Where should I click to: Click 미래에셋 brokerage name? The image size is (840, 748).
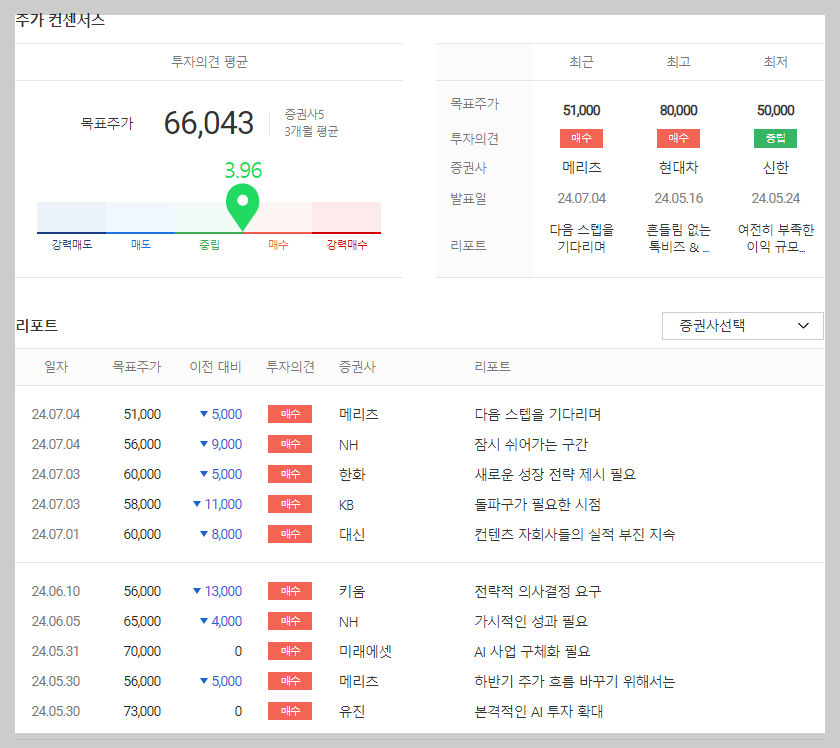coord(365,651)
